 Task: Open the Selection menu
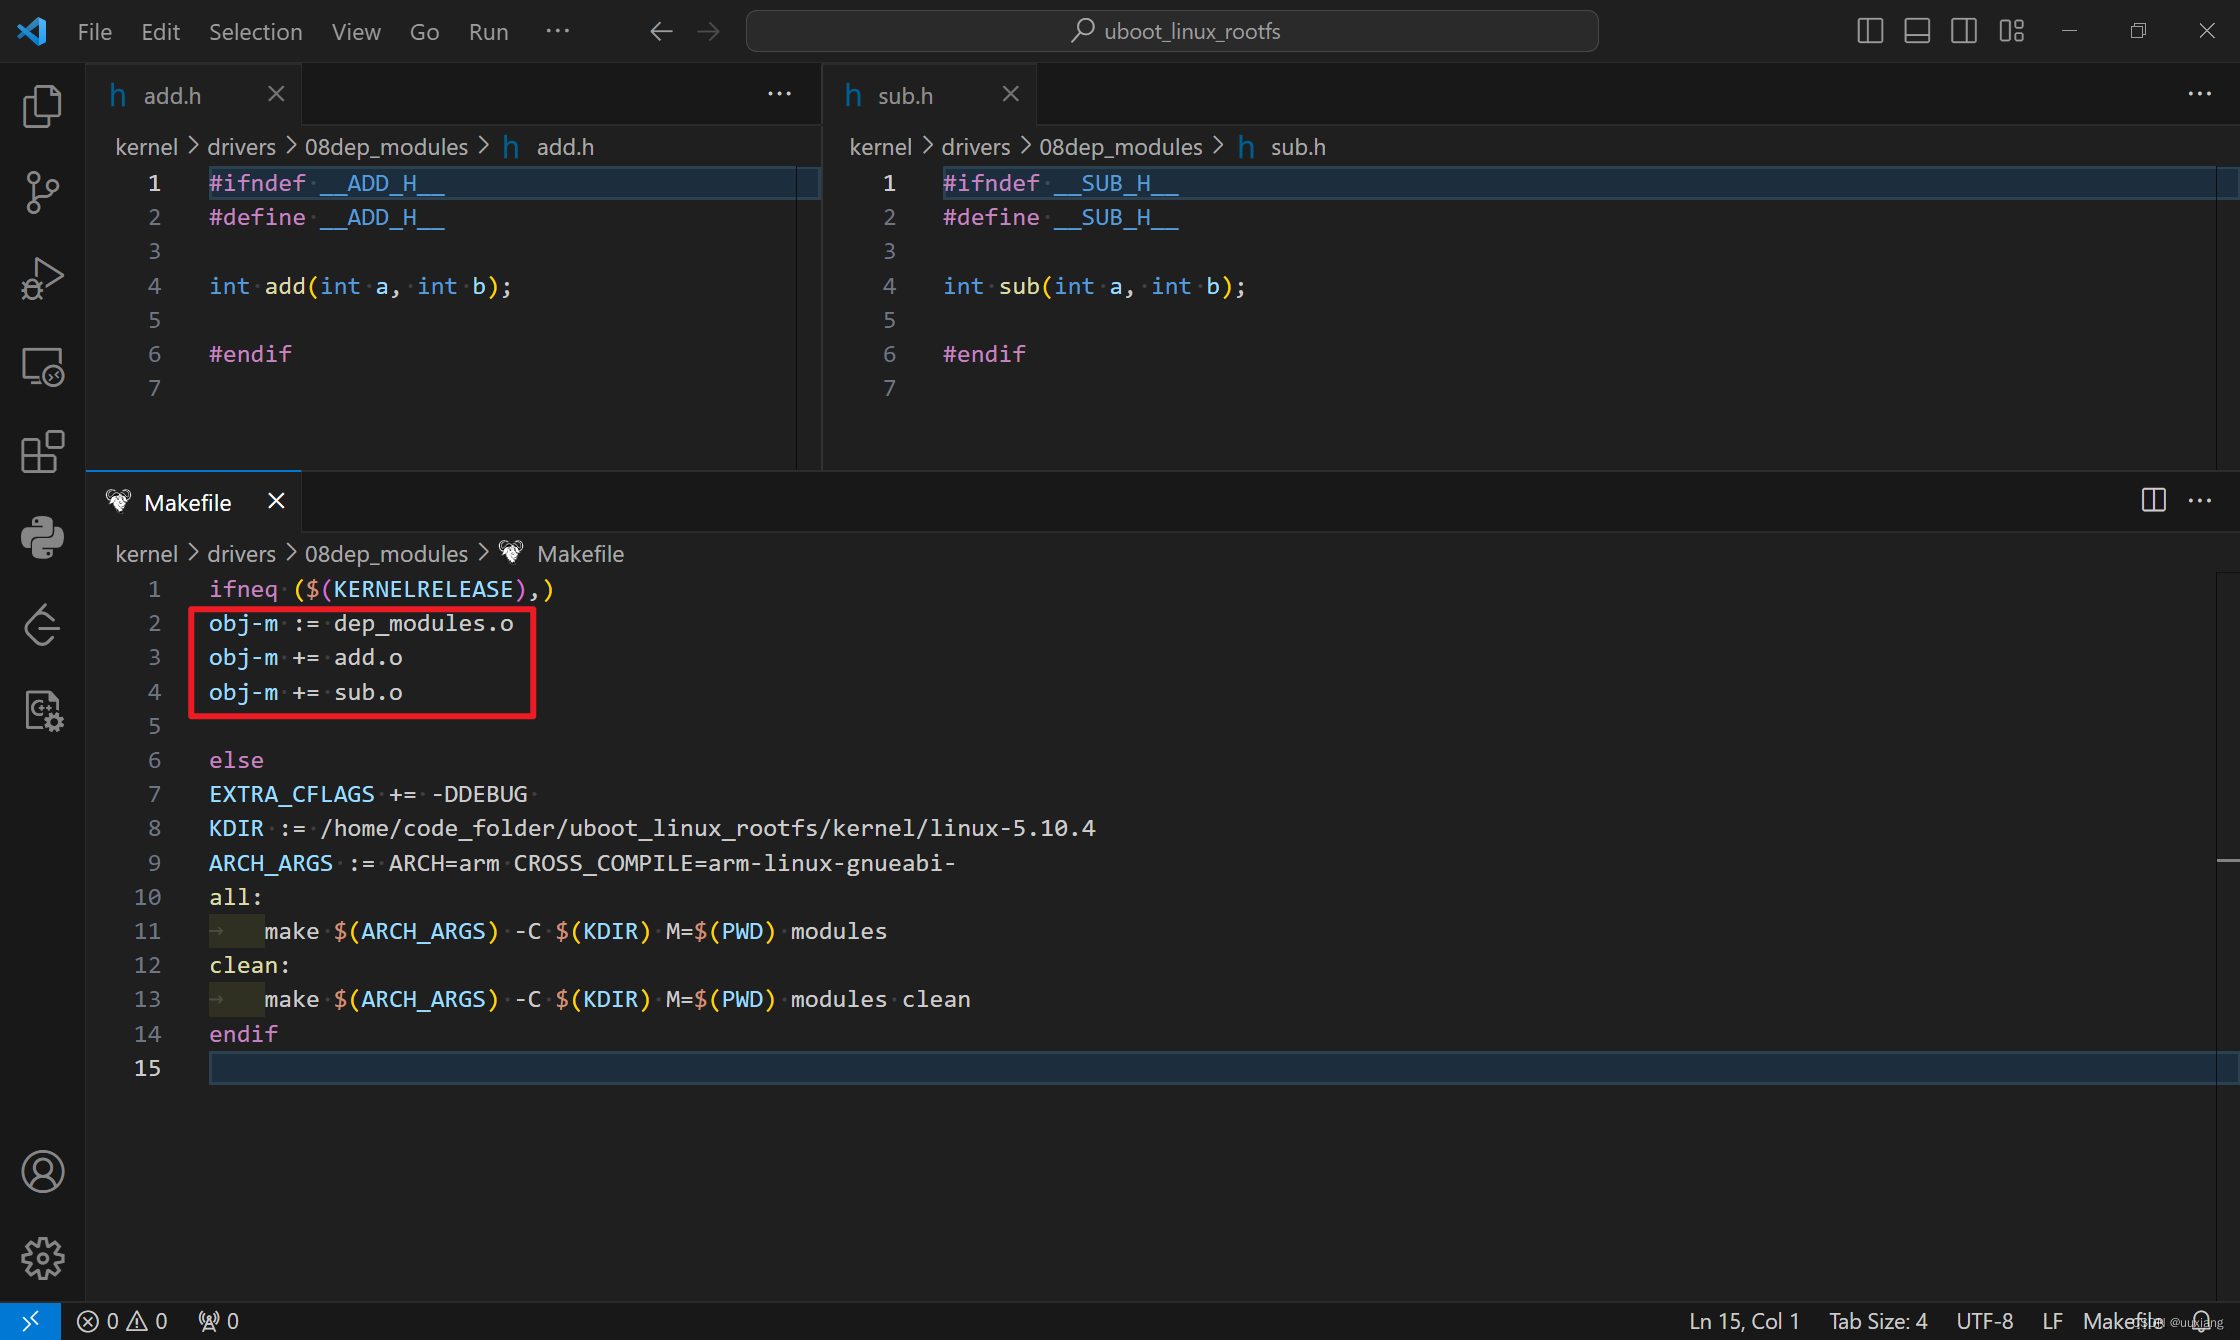coord(255,32)
